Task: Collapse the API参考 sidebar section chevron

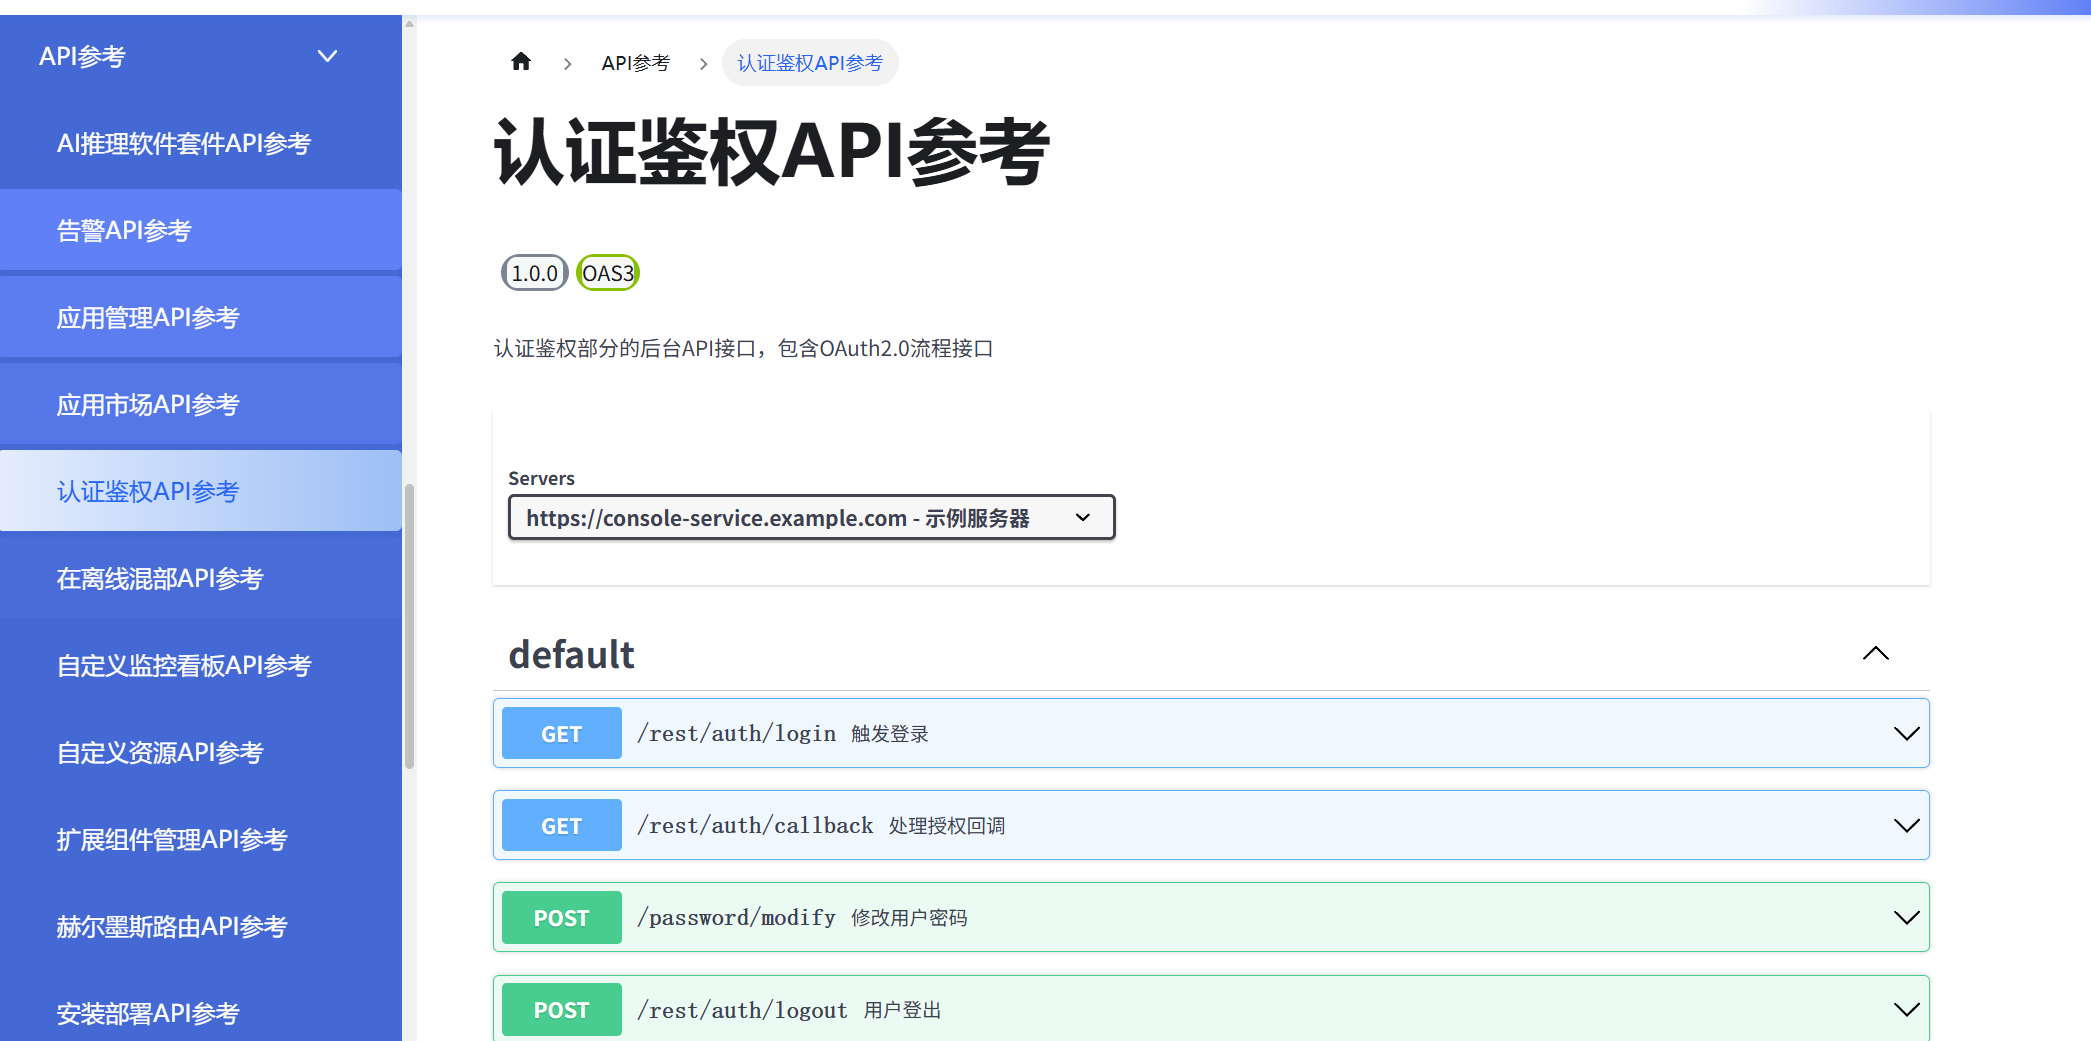Action: coord(327,56)
